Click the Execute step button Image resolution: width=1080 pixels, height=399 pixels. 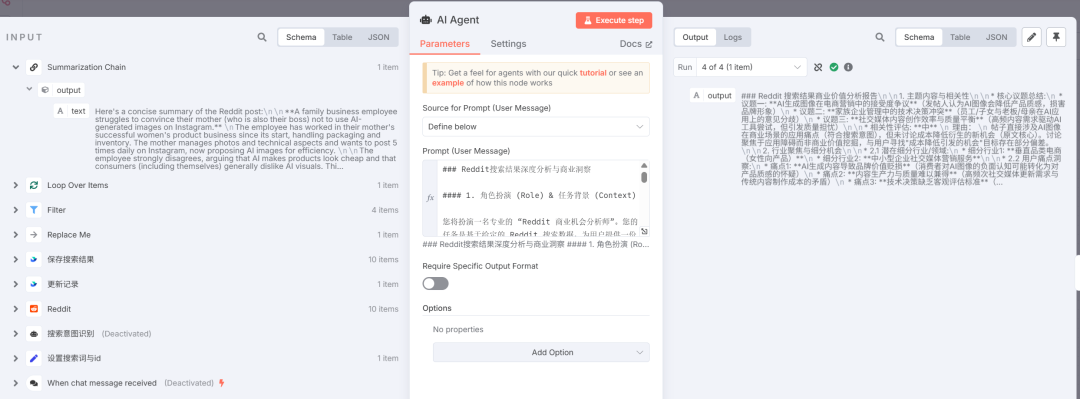pos(614,21)
